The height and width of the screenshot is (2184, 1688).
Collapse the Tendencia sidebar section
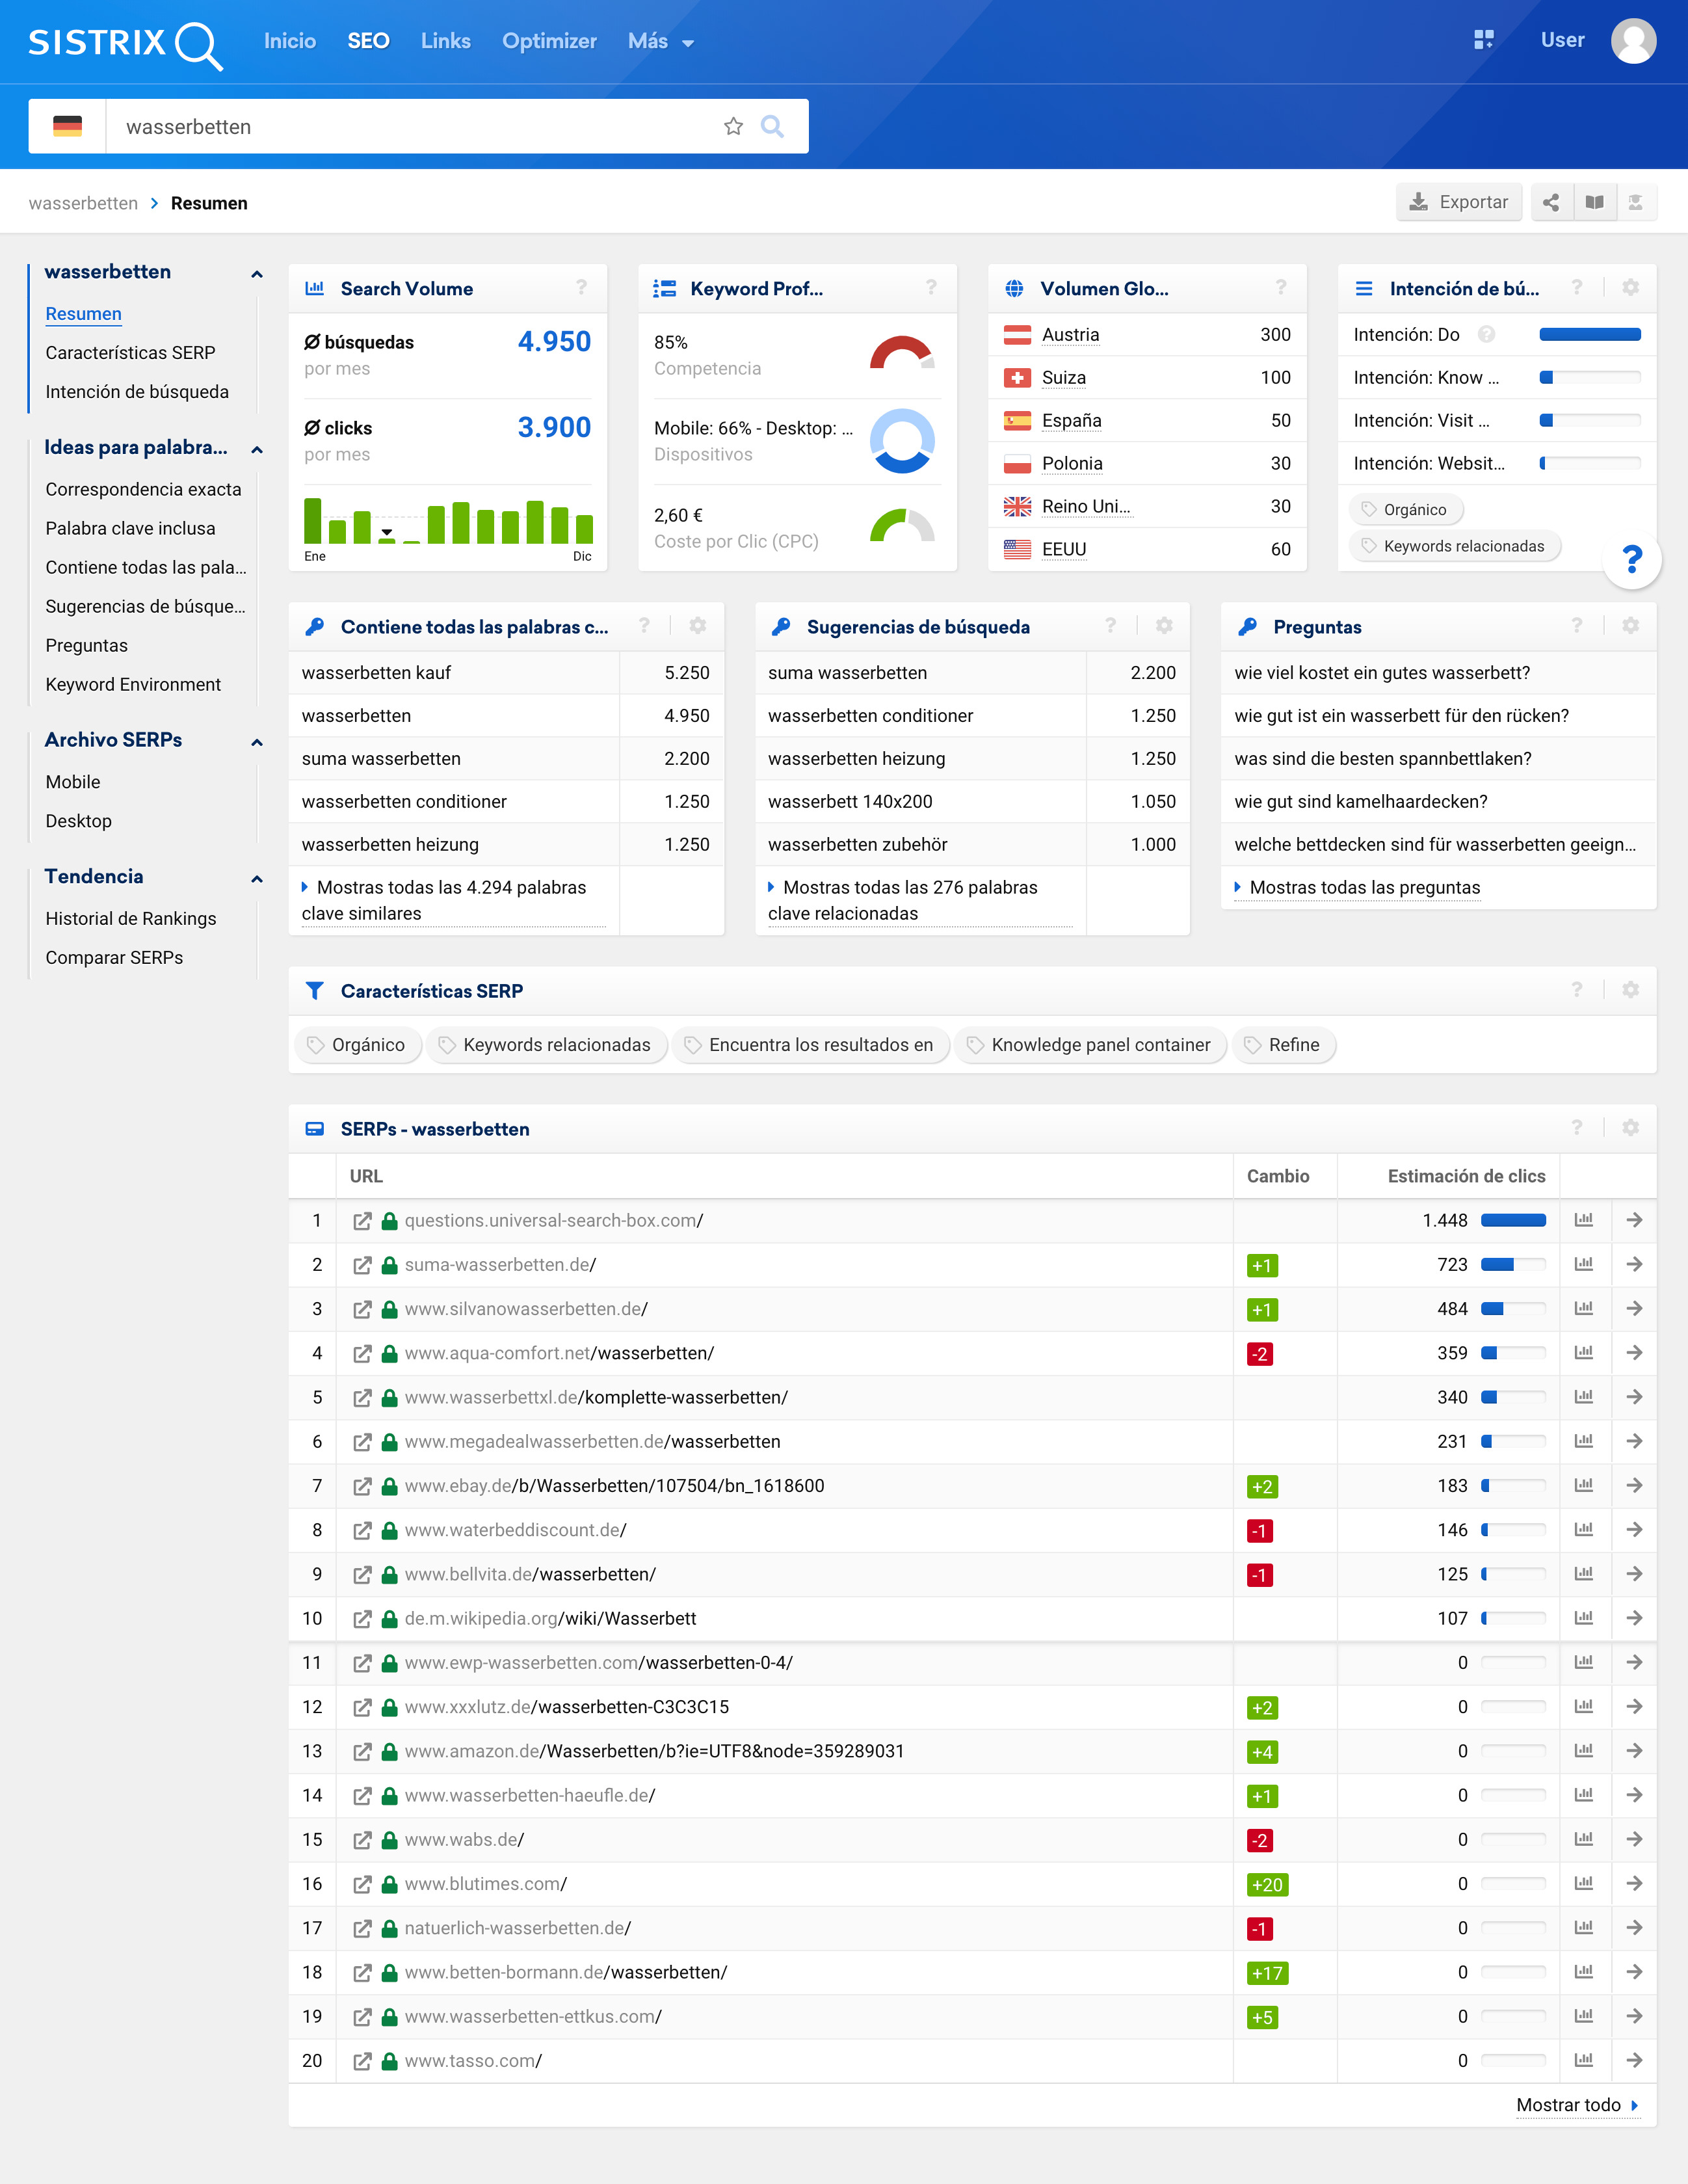257,878
